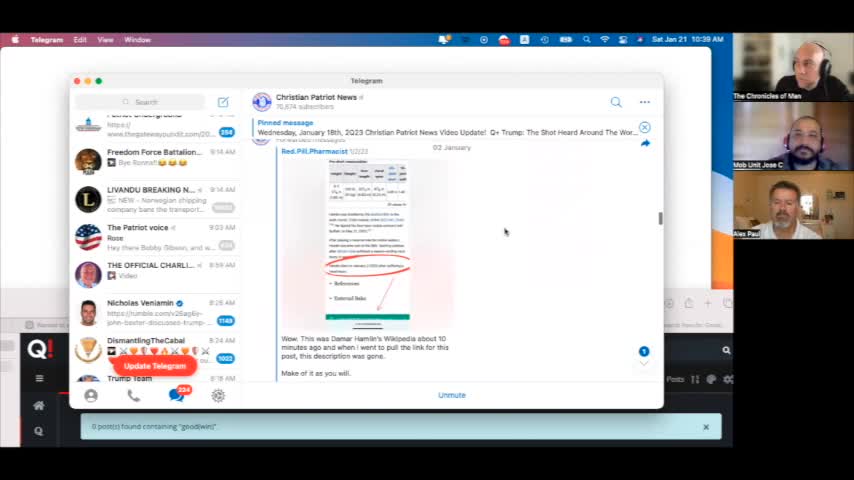Viewport: 854px width, 480px height.
Task: Click the Red.Pill.Pharmacist sender link
Action: click(x=314, y=151)
